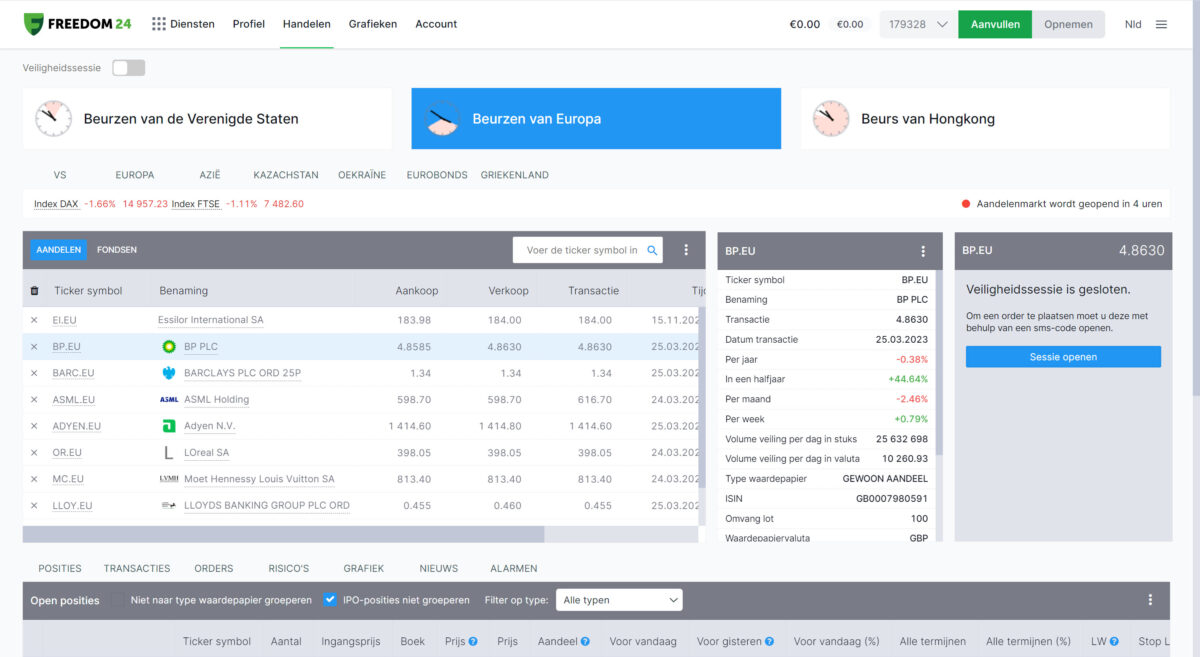Switch to the Fondsen tab
1200x657 pixels.
[x=117, y=250]
